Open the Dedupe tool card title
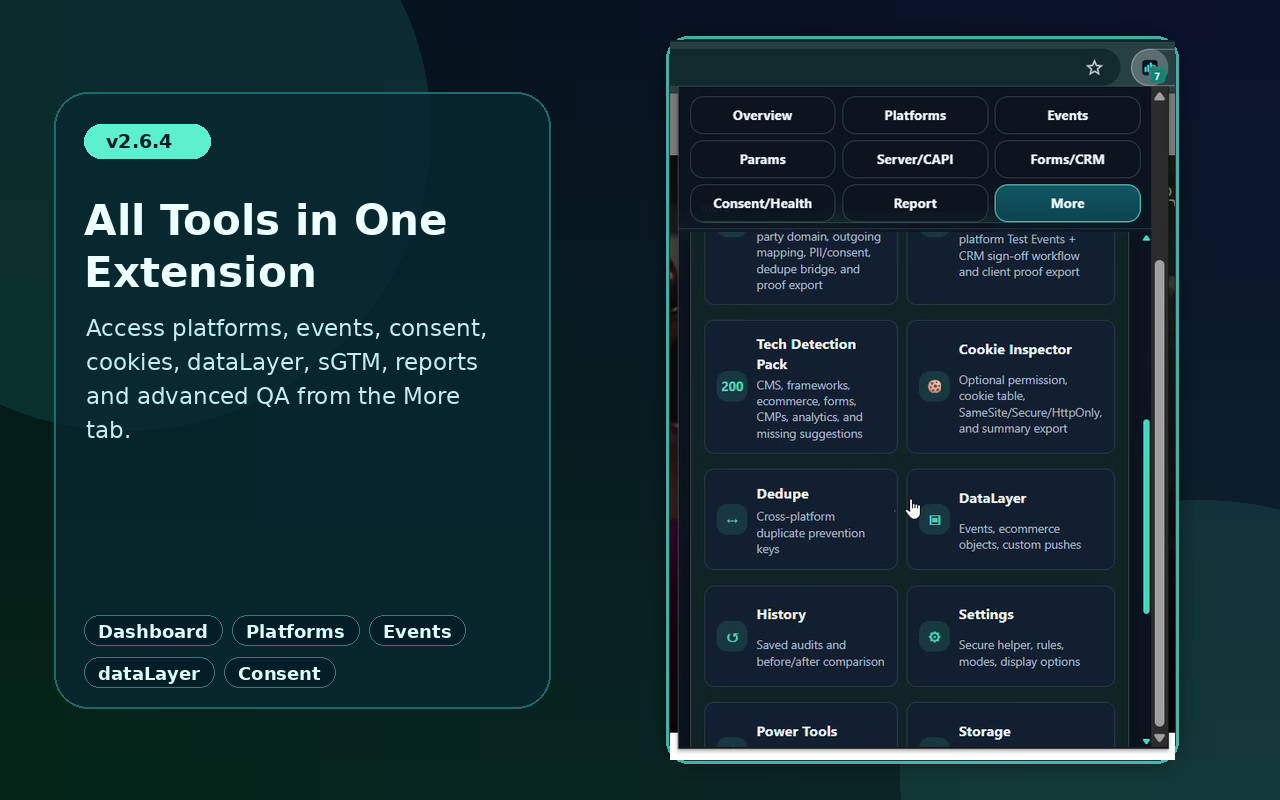The image size is (1280, 800). [782, 494]
